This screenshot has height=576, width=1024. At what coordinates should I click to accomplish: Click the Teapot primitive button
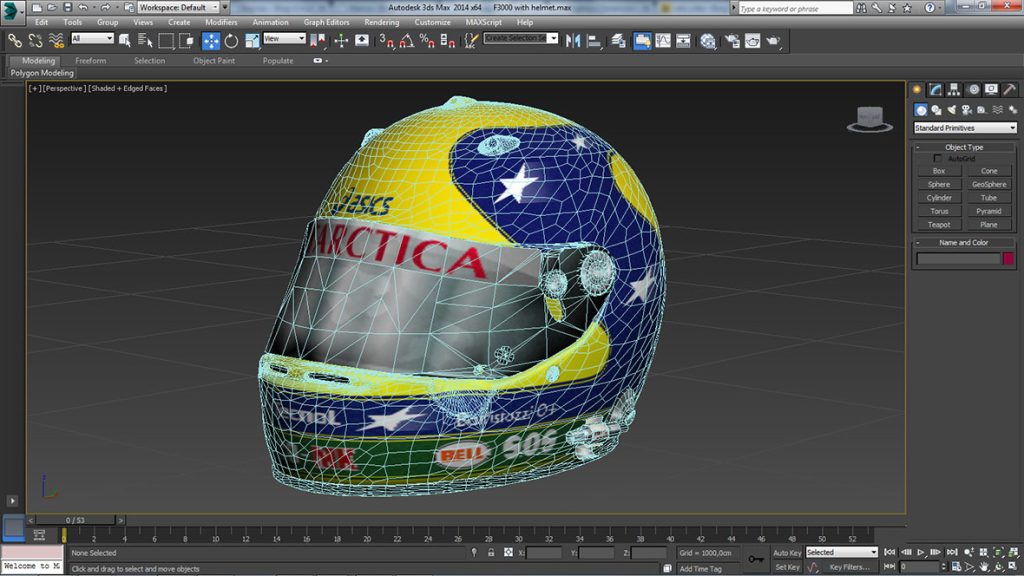(x=938, y=225)
